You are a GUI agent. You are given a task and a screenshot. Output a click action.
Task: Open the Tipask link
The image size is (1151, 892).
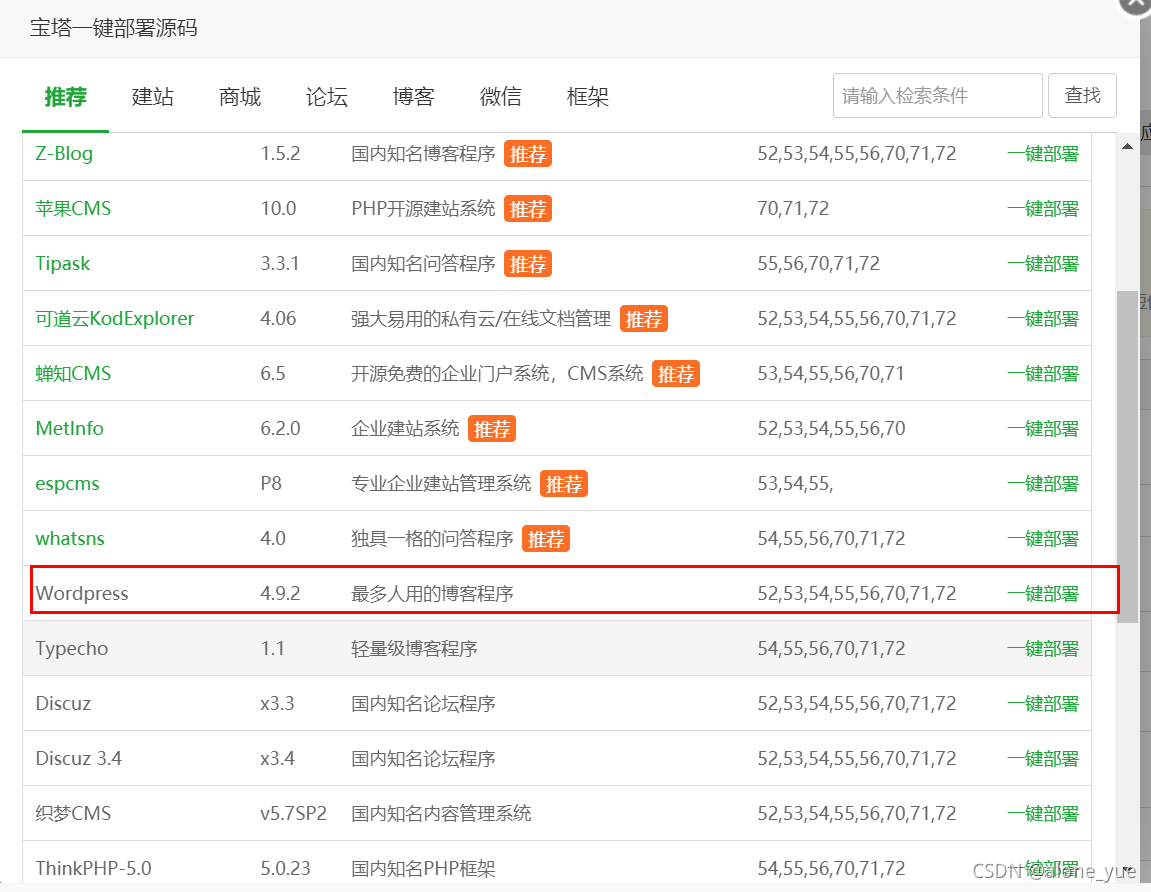click(62, 264)
